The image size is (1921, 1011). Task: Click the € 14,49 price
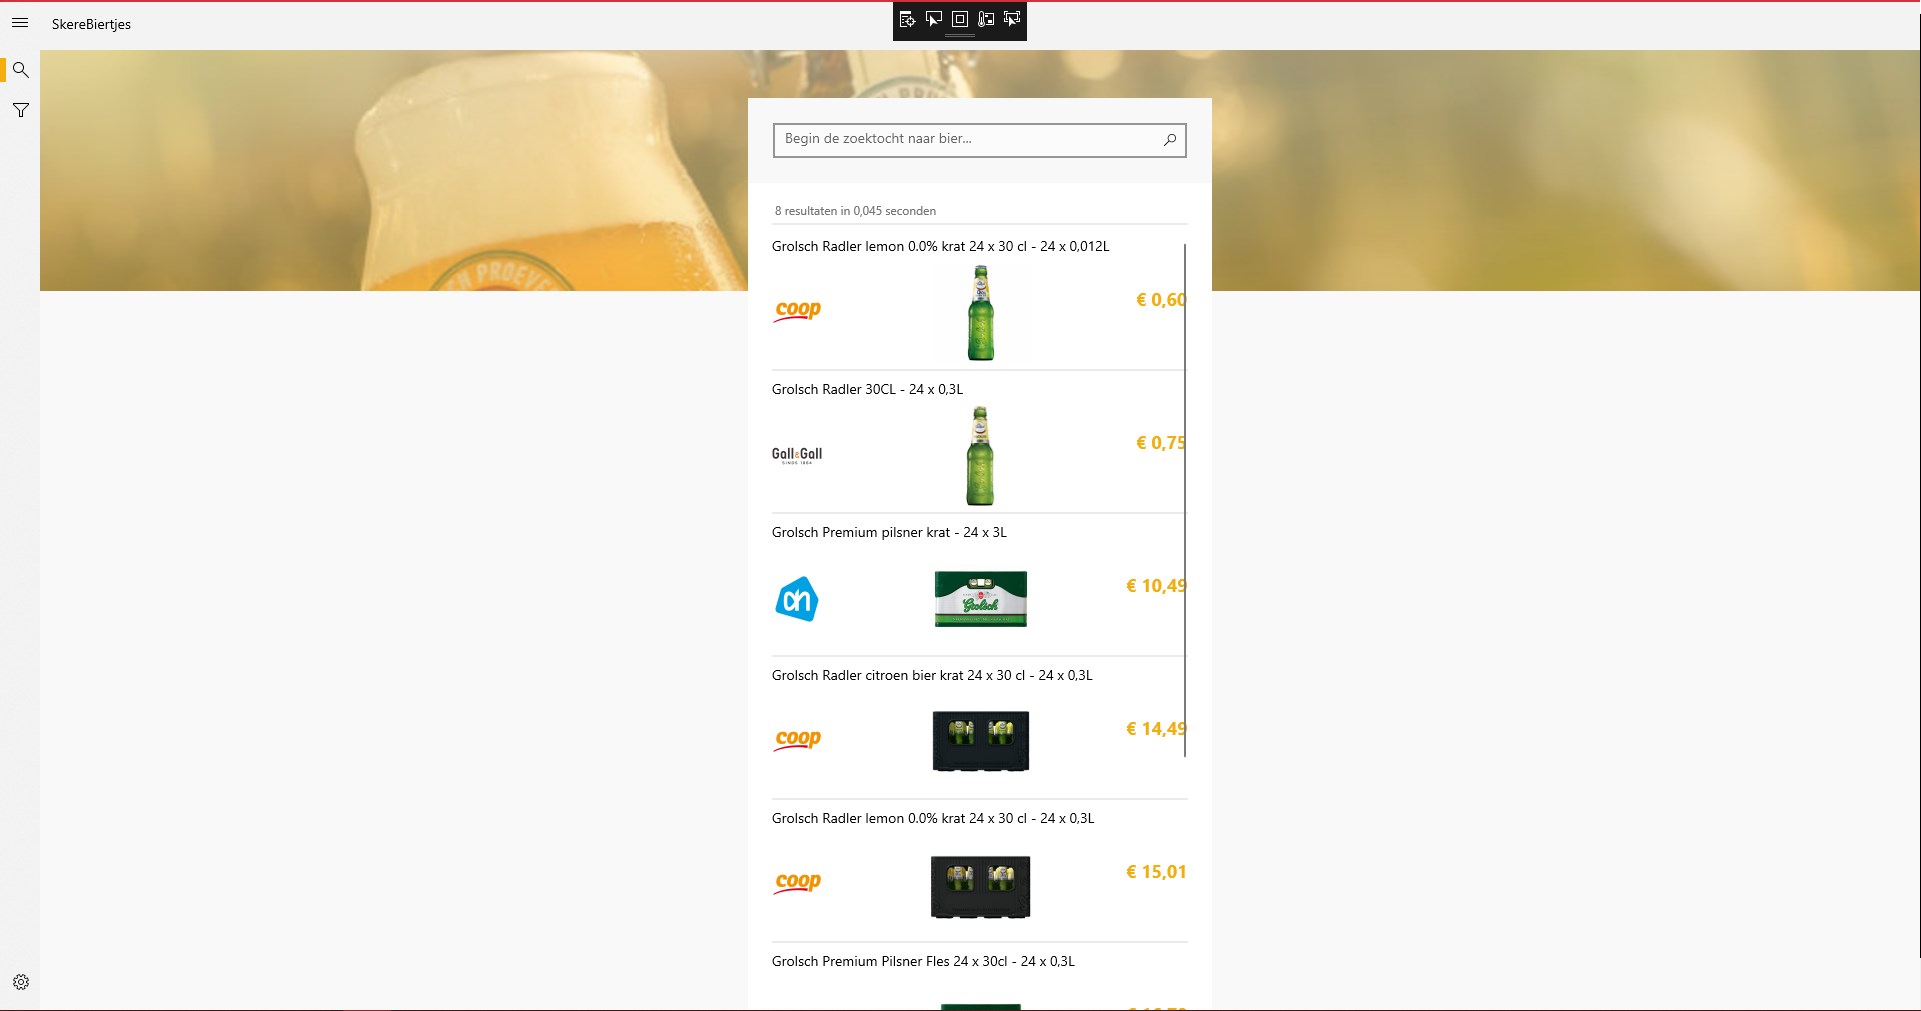click(x=1156, y=729)
